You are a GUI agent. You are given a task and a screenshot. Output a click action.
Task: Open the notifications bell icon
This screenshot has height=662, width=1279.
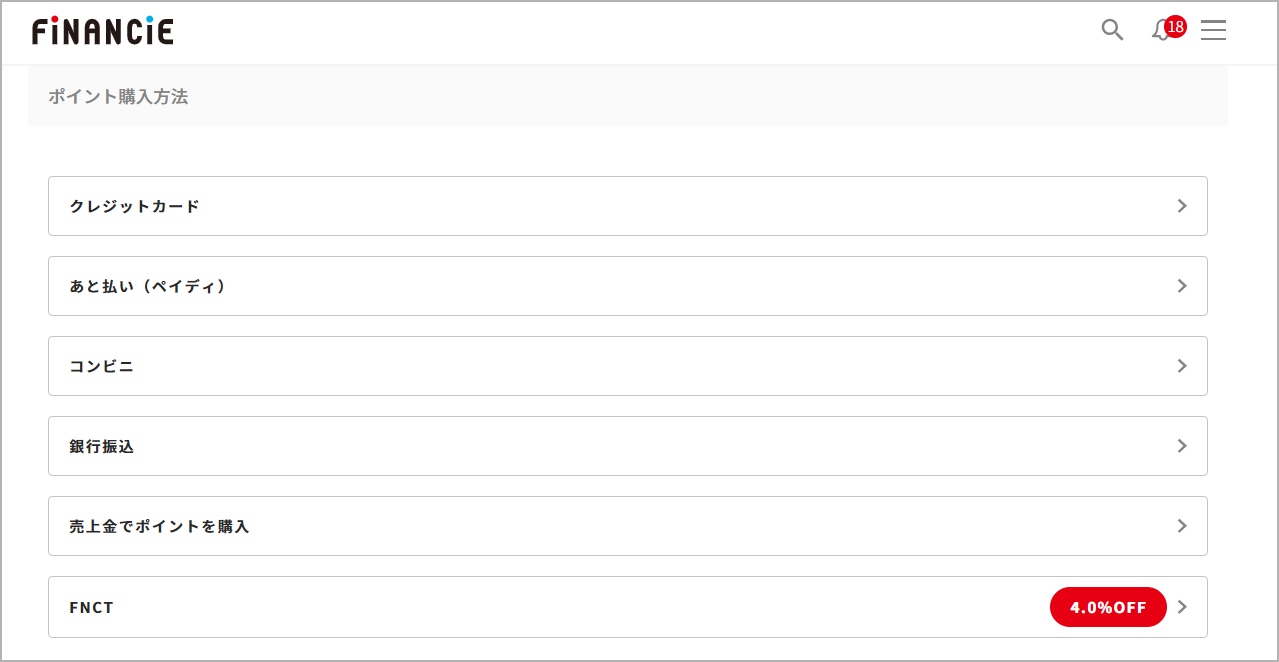pyautogui.click(x=1160, y=32)
